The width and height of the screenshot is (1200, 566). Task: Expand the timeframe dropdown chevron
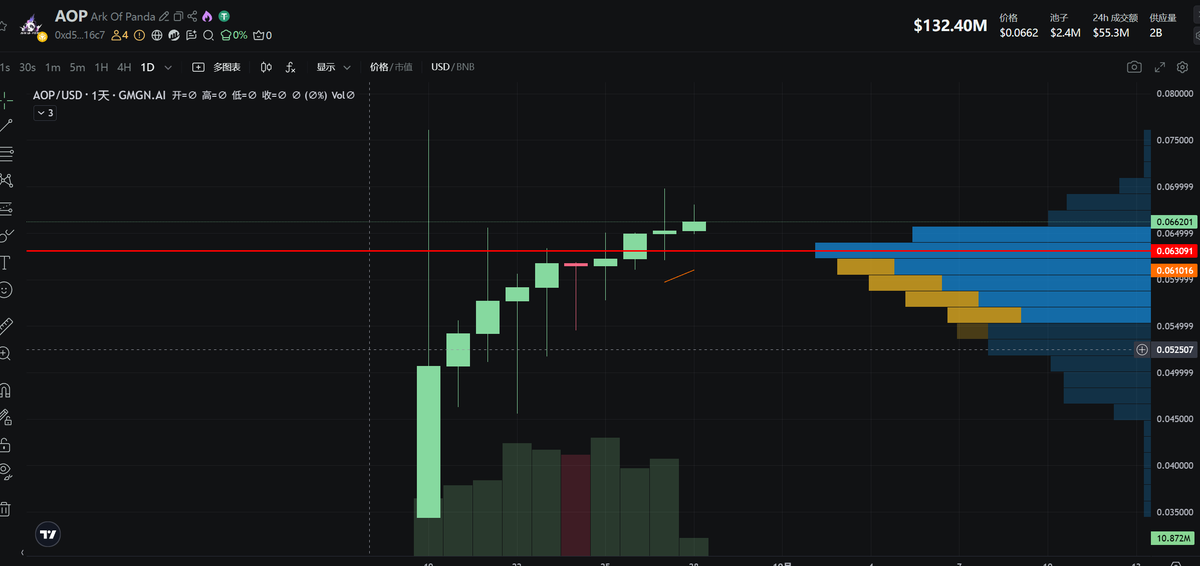[168, 67]
